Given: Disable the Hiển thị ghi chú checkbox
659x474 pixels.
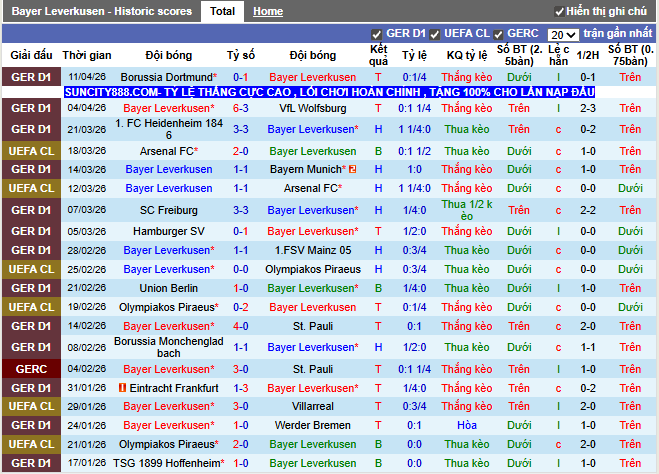Looking at the screenshot, I should click(x=559, y=12).
